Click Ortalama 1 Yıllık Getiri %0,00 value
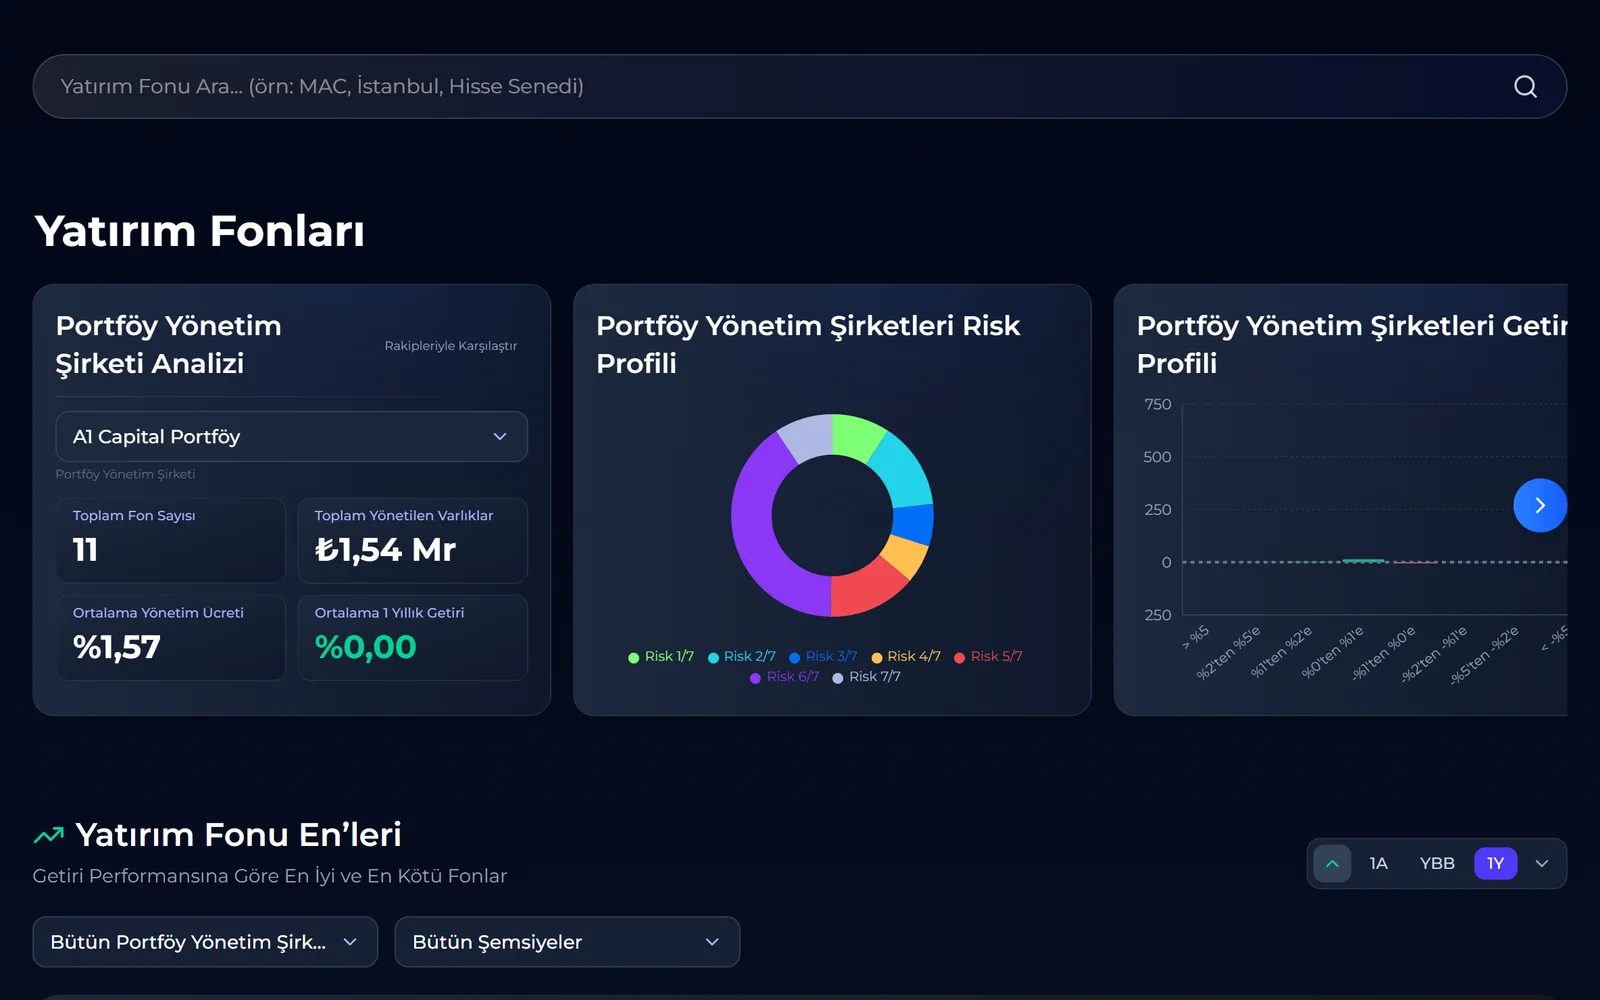Image resolution: width=1600 pixels, height=1000 pixels. coord(365,647)
